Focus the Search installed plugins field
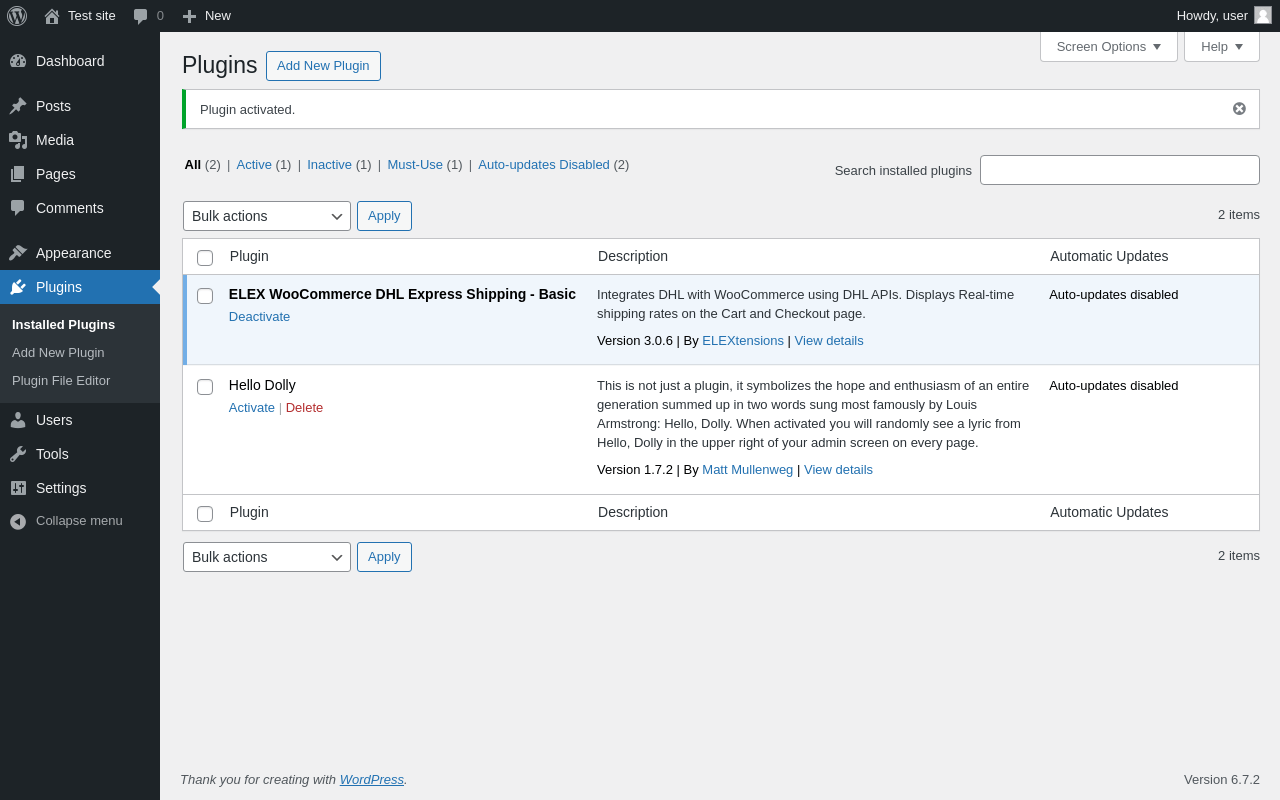The height and width of the screenshot is (800, 1280). pyautogui.click(x=1119, y=170)
